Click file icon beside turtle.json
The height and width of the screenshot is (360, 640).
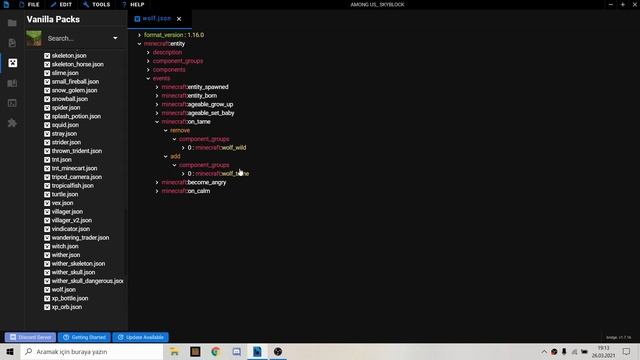pyautogui.click(x=47, y=194)
